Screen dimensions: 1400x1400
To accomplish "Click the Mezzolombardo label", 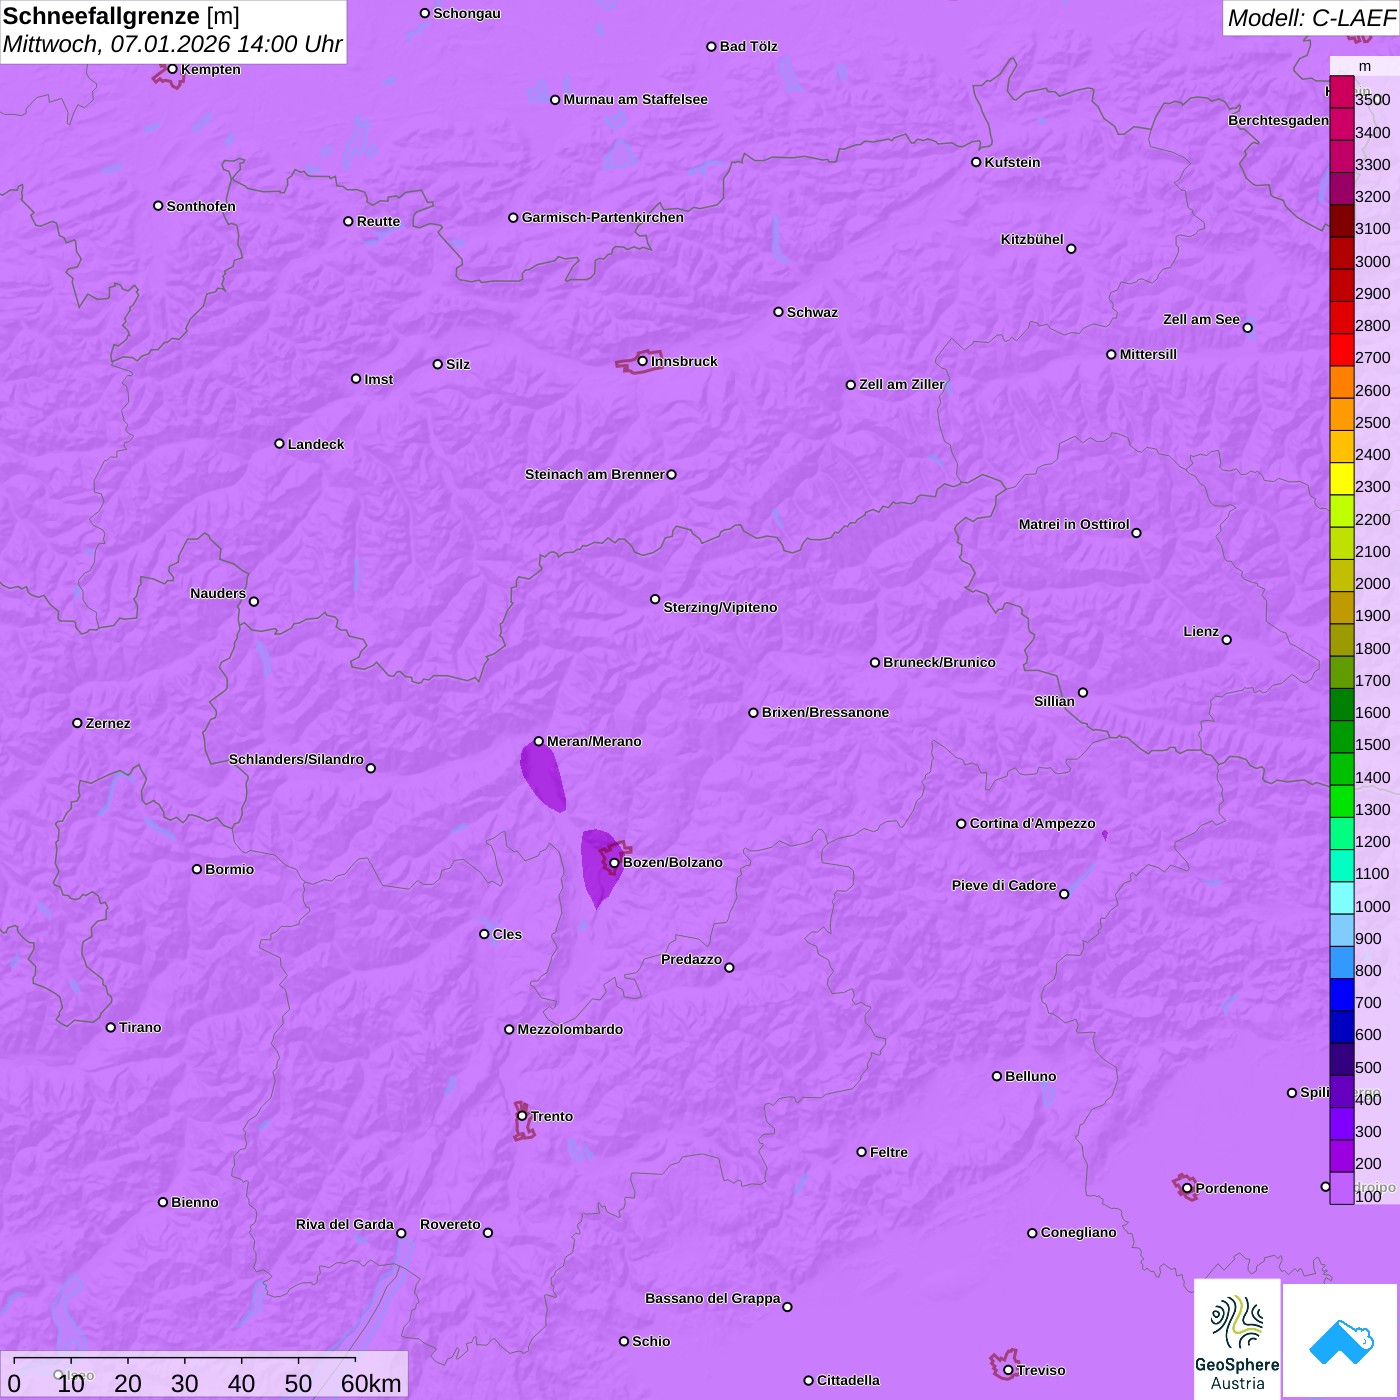I will click(570, 1029).
